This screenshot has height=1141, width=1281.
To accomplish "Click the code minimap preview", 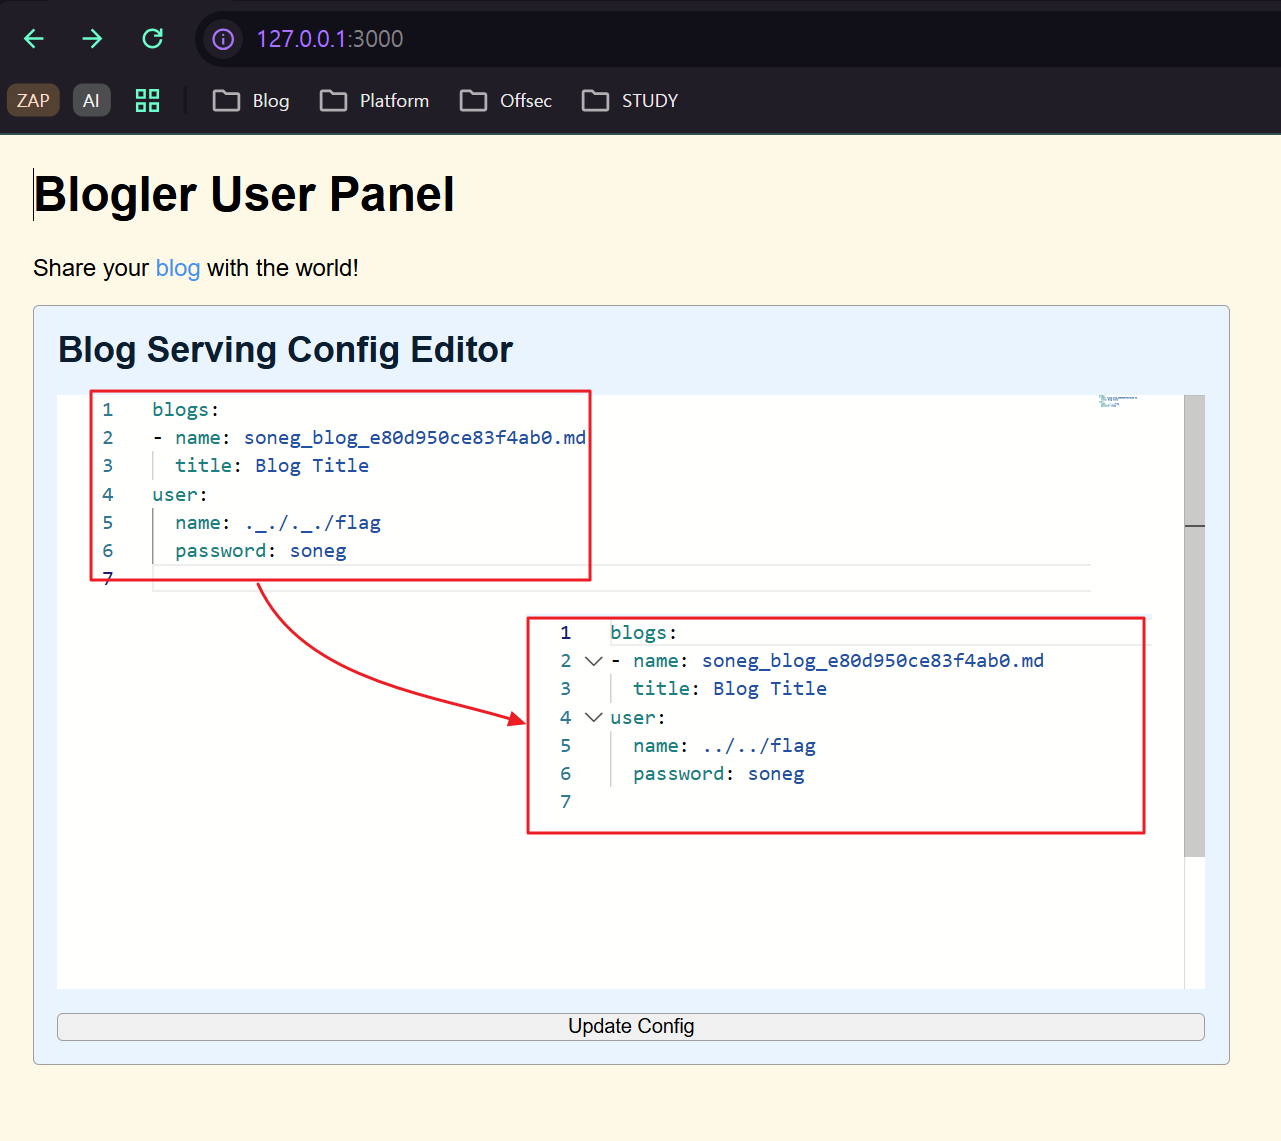I will click(1117, 401).
